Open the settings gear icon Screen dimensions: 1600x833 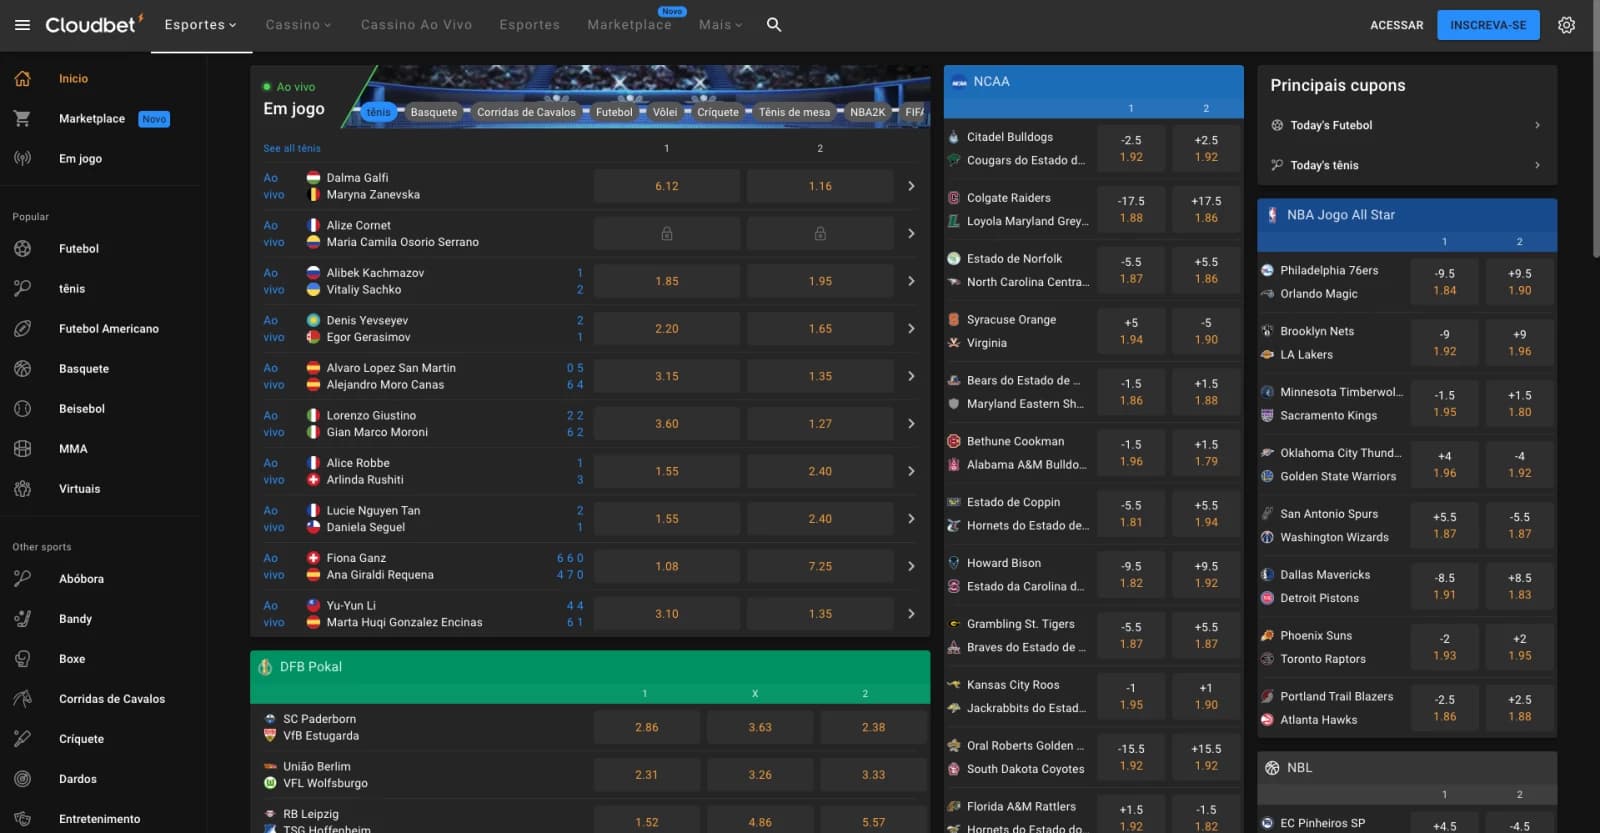click(1566, 25)
